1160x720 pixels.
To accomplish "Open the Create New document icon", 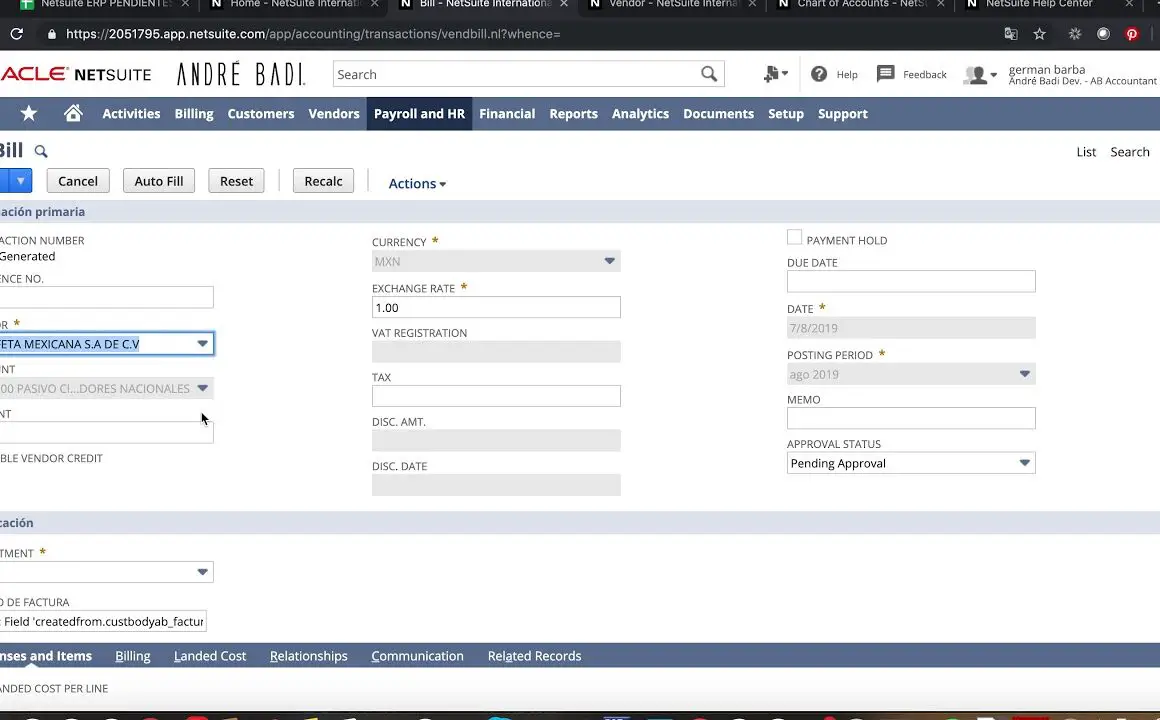I will [x=775, y=74].
